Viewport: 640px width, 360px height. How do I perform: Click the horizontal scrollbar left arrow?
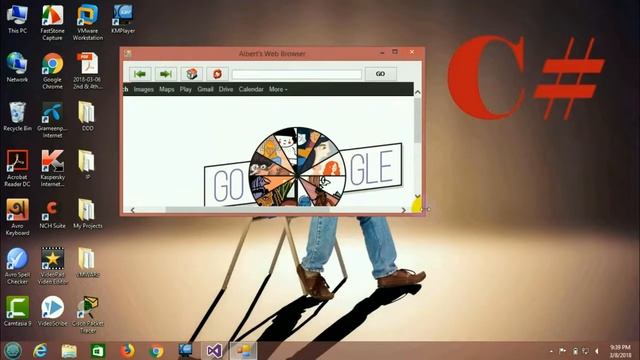[133, 210]
